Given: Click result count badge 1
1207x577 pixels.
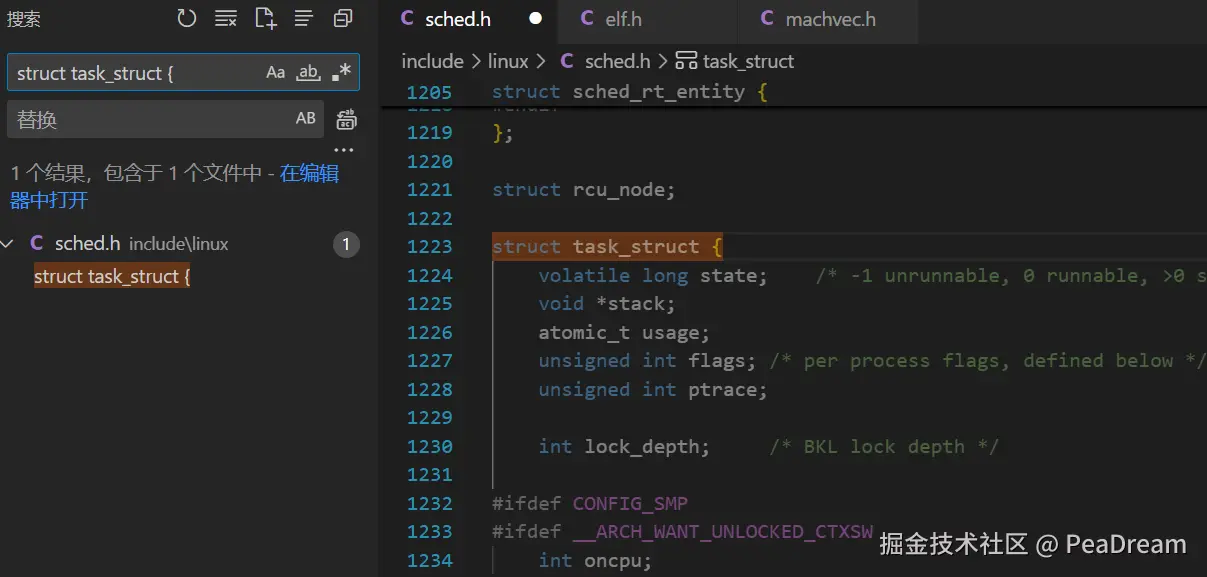Looking at the screenshot, I should click(346, 244).
